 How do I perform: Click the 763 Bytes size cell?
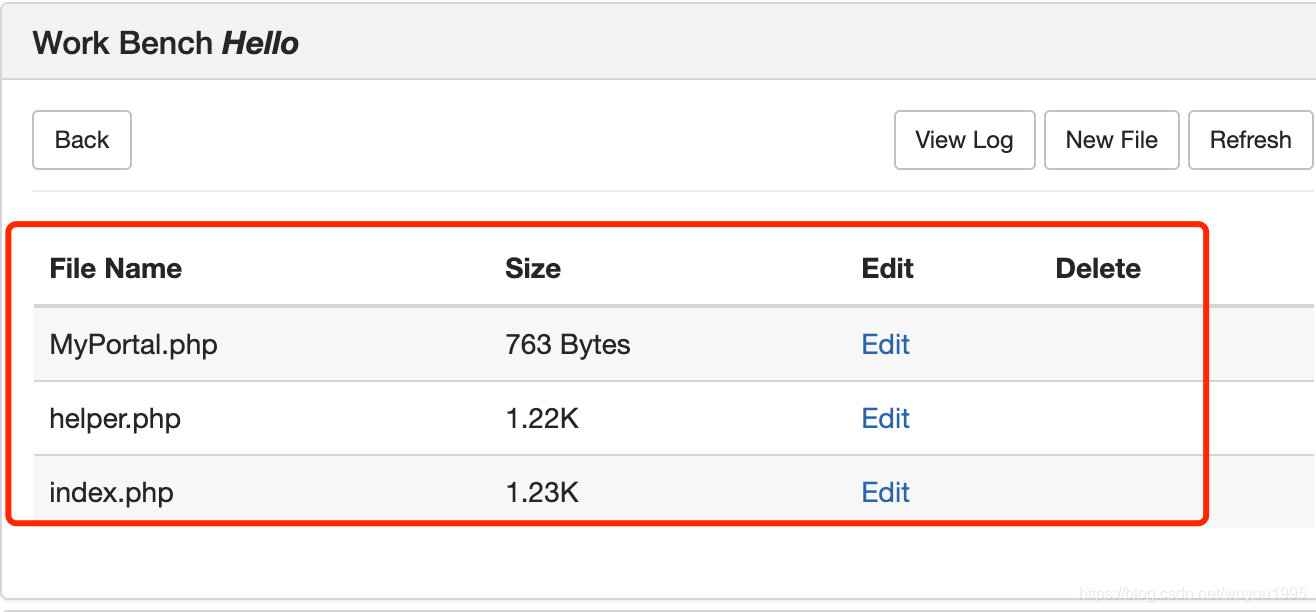coord(568,345)
